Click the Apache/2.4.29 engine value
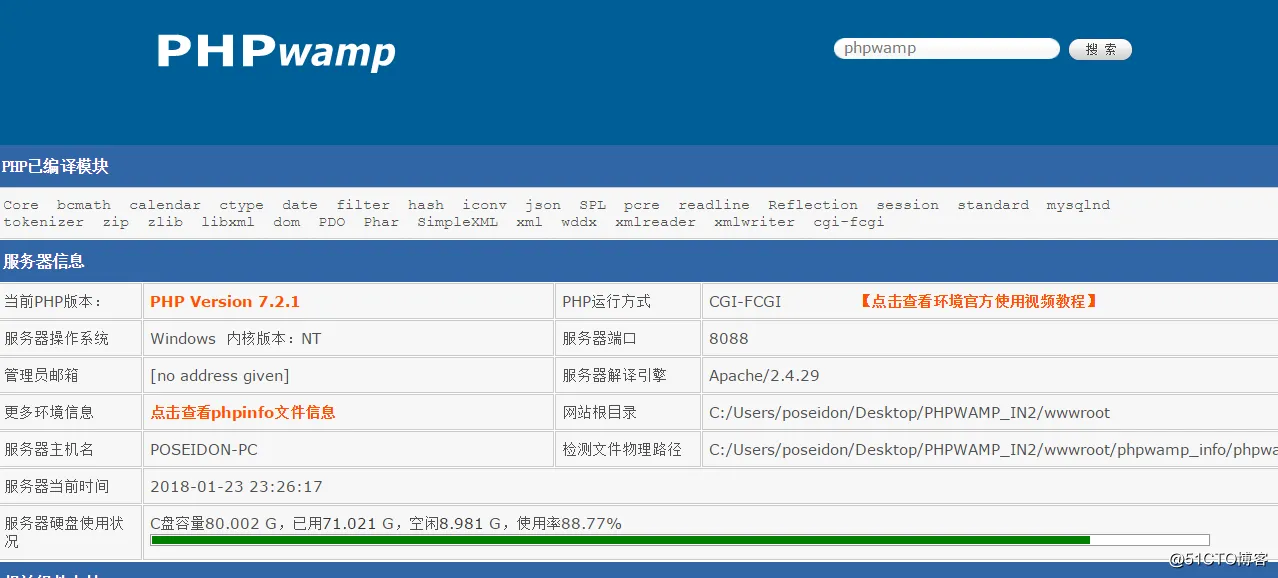Viewport: 1278px width, 578px height. [x=764, y=376]
